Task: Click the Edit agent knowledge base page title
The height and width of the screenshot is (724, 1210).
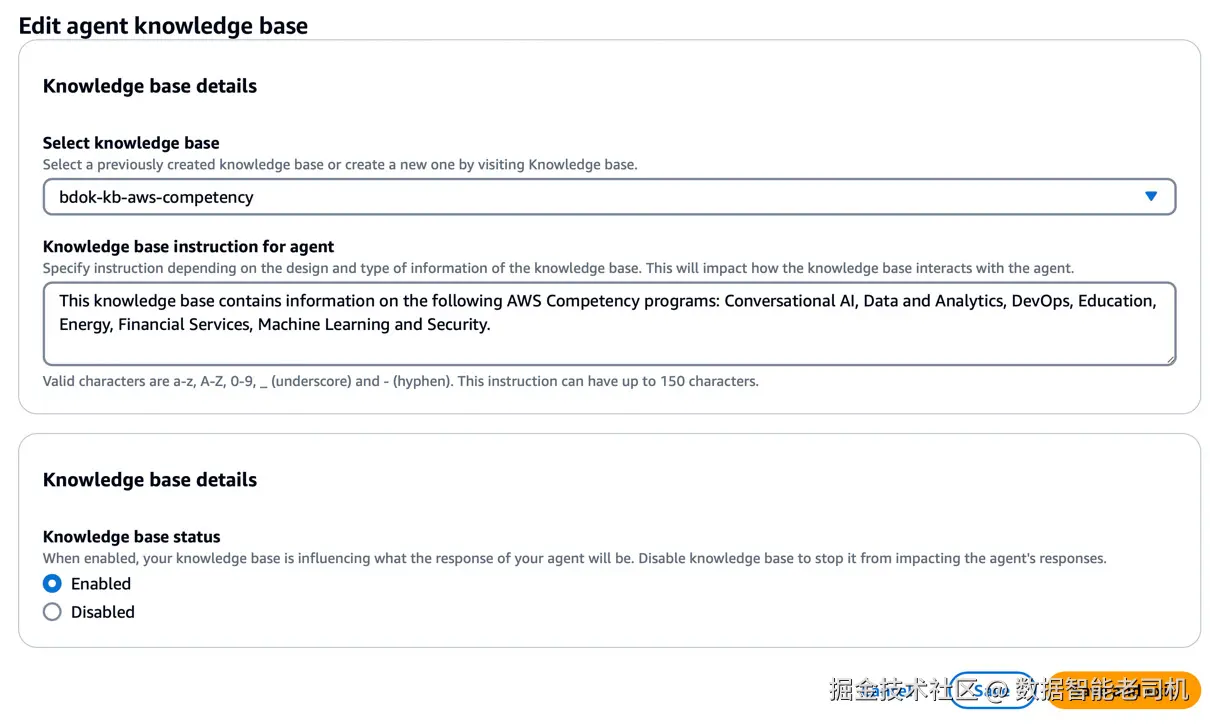Action: 163,26
